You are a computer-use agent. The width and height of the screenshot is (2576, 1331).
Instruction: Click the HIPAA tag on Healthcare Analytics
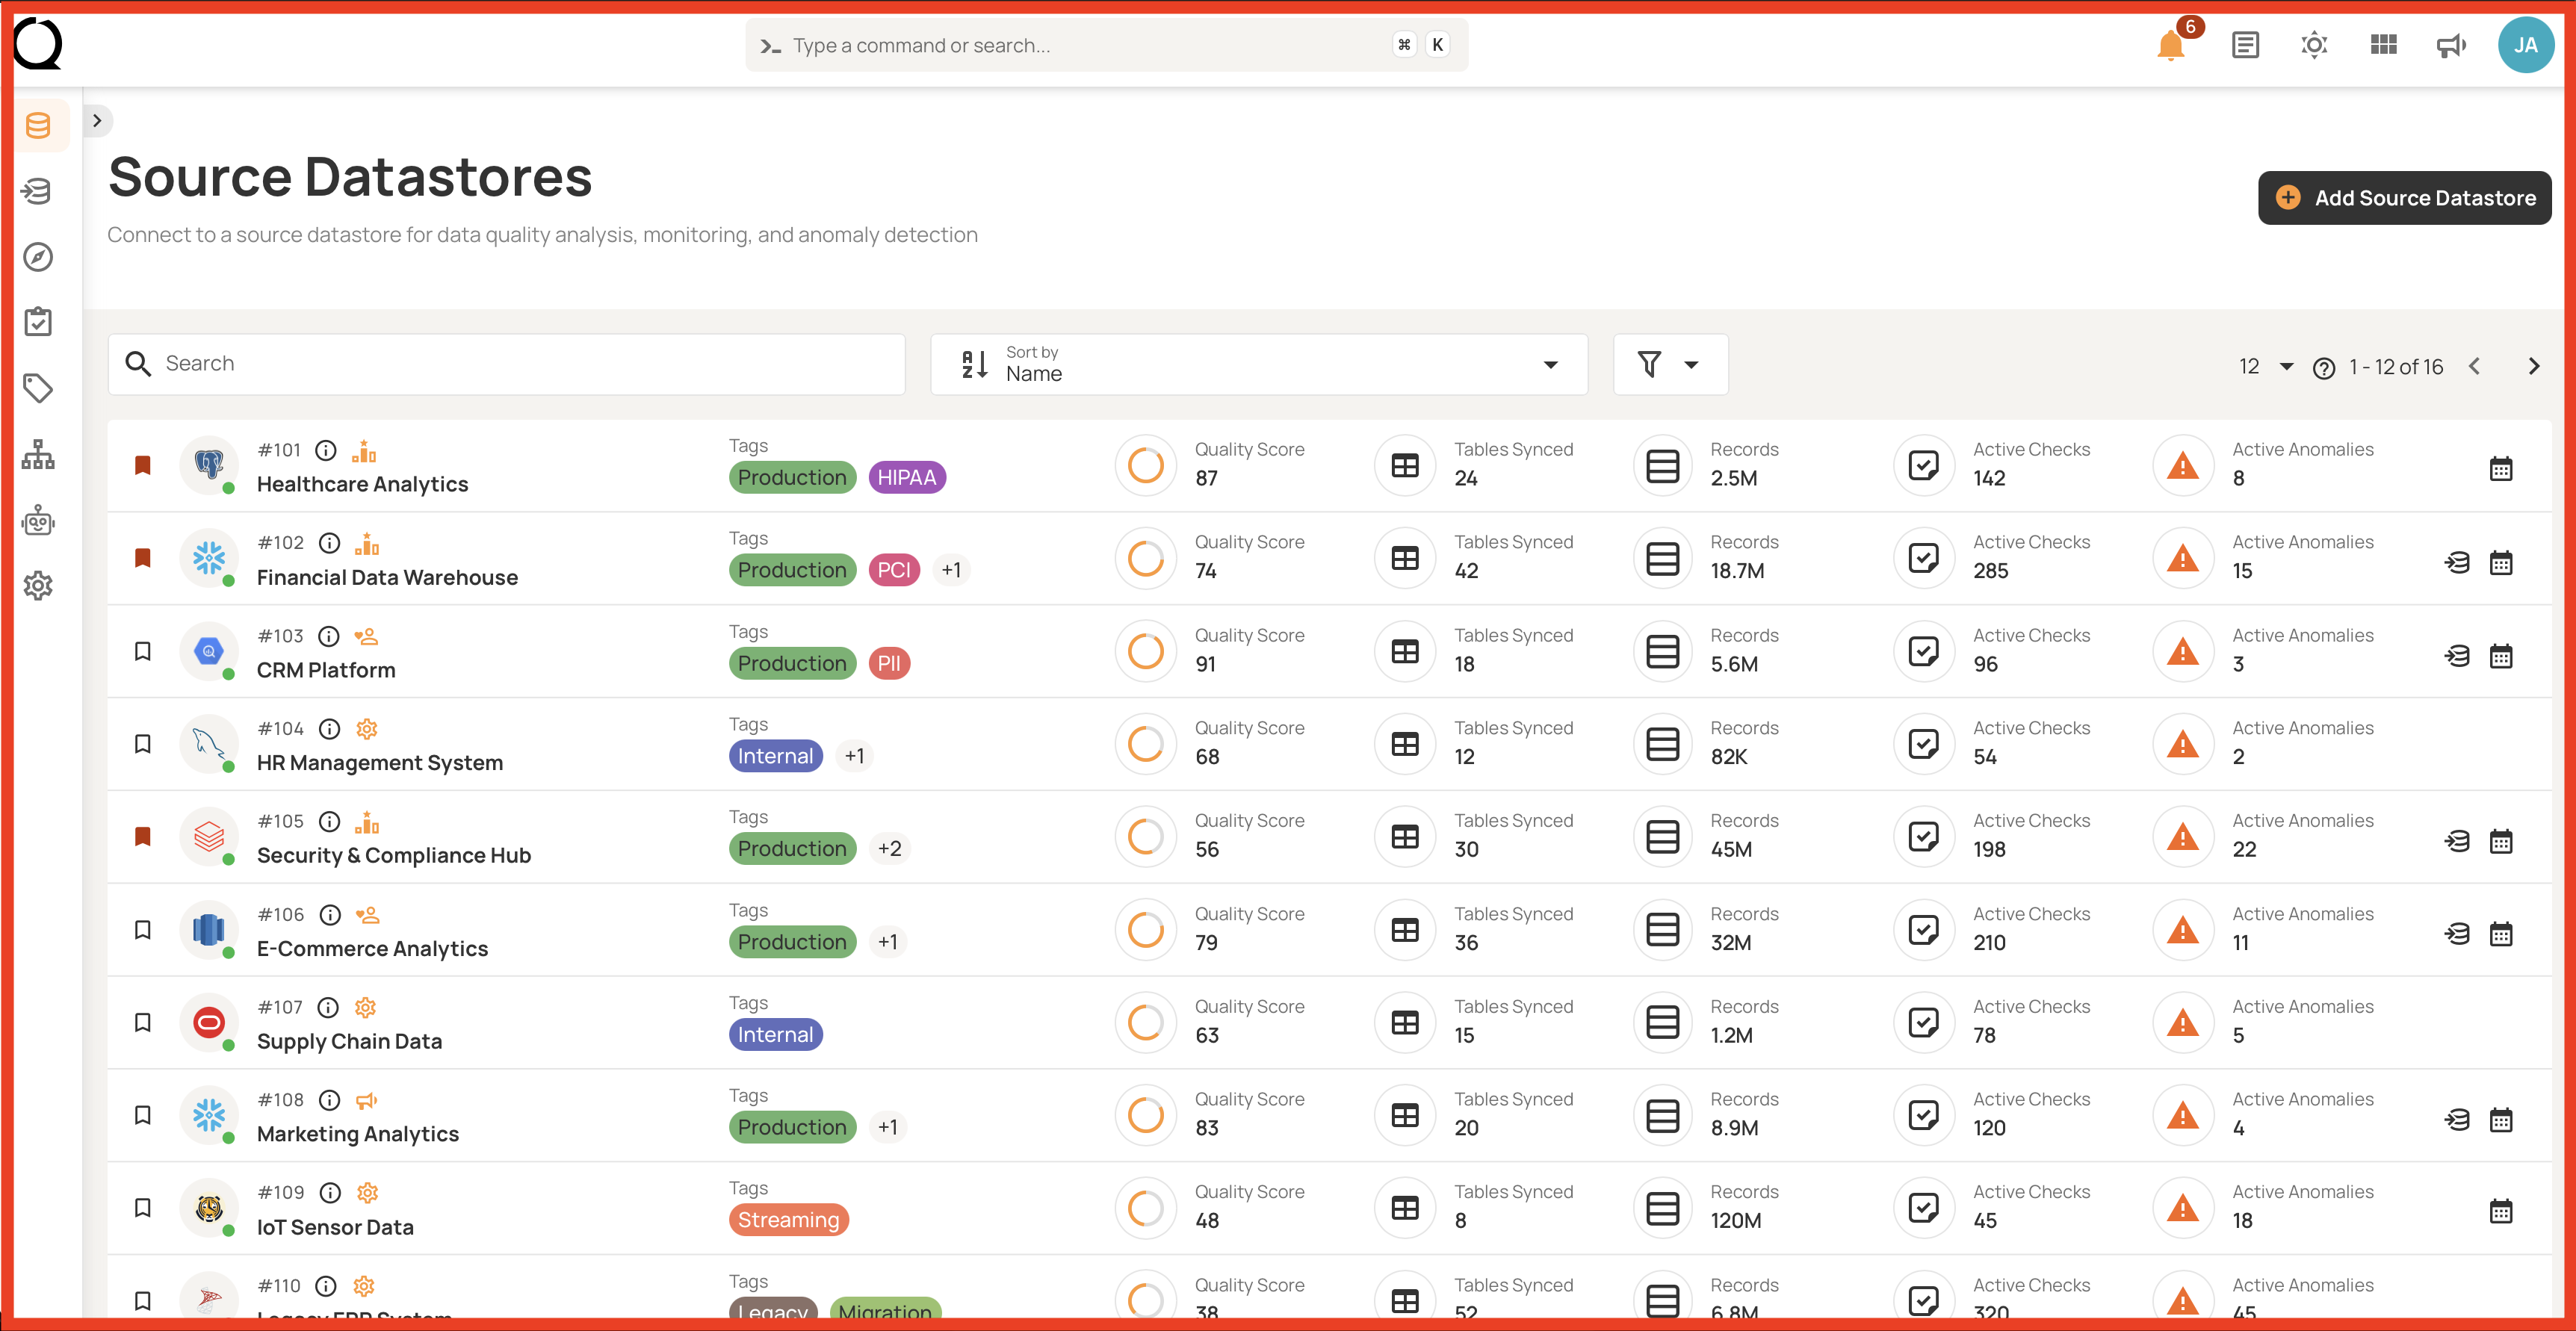click(x=906, y=478)
